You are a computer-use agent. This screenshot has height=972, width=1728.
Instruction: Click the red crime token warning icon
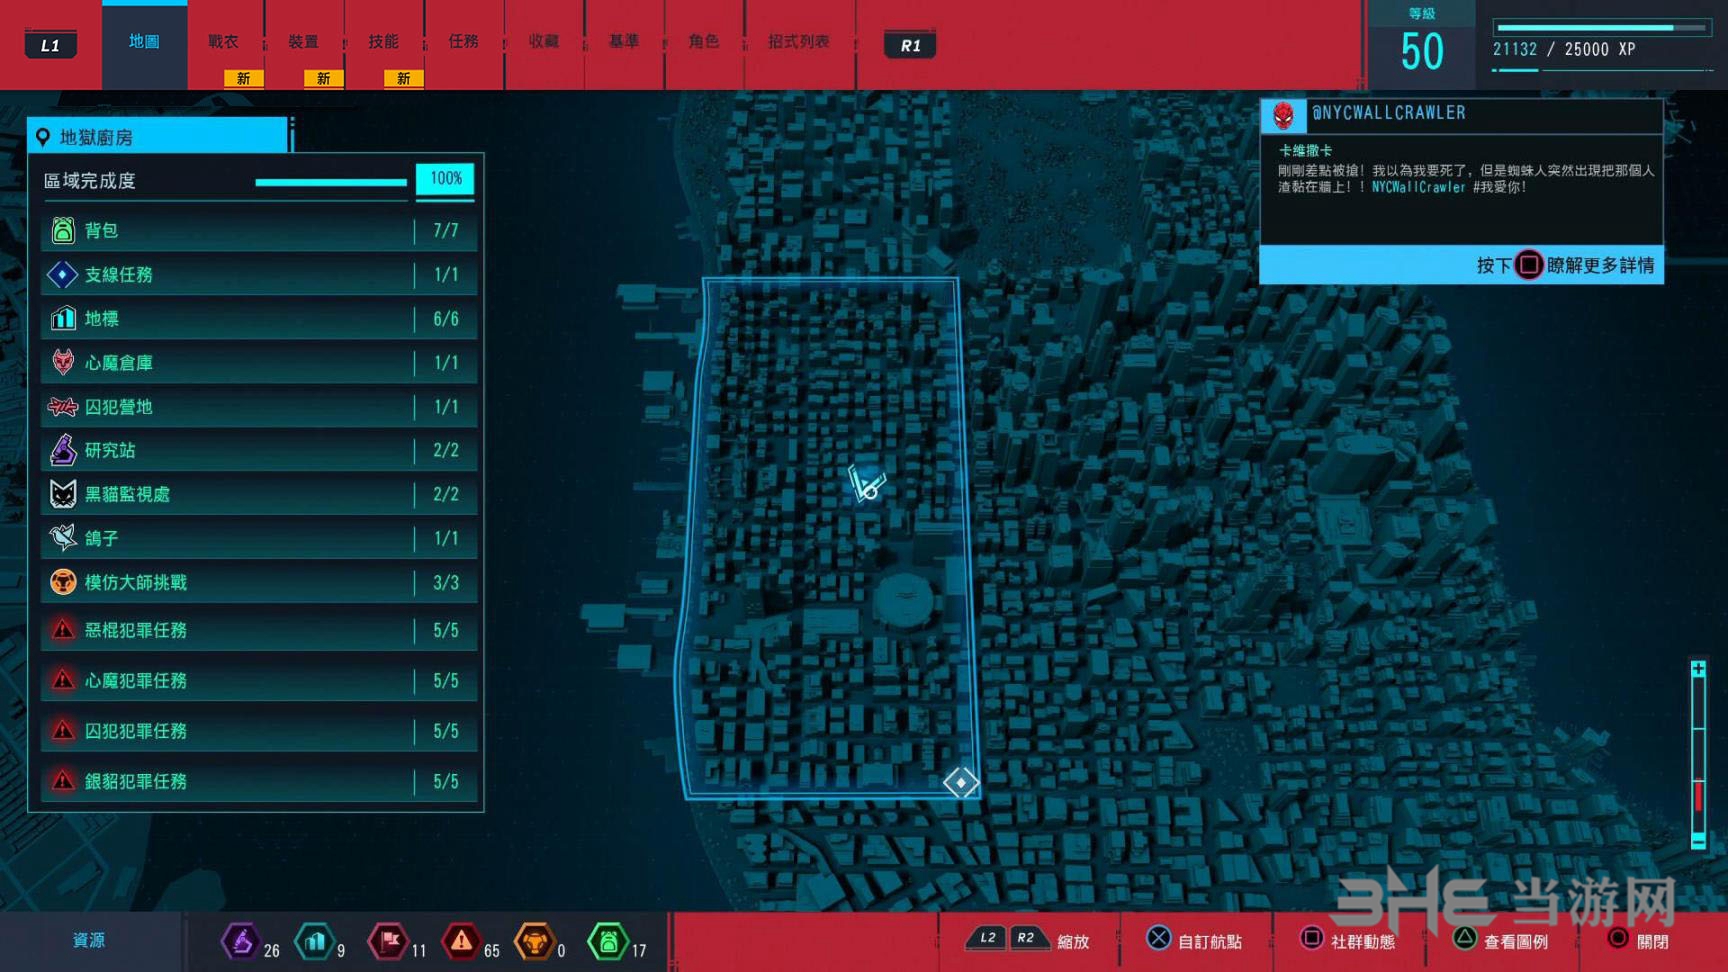click(461, 941)
